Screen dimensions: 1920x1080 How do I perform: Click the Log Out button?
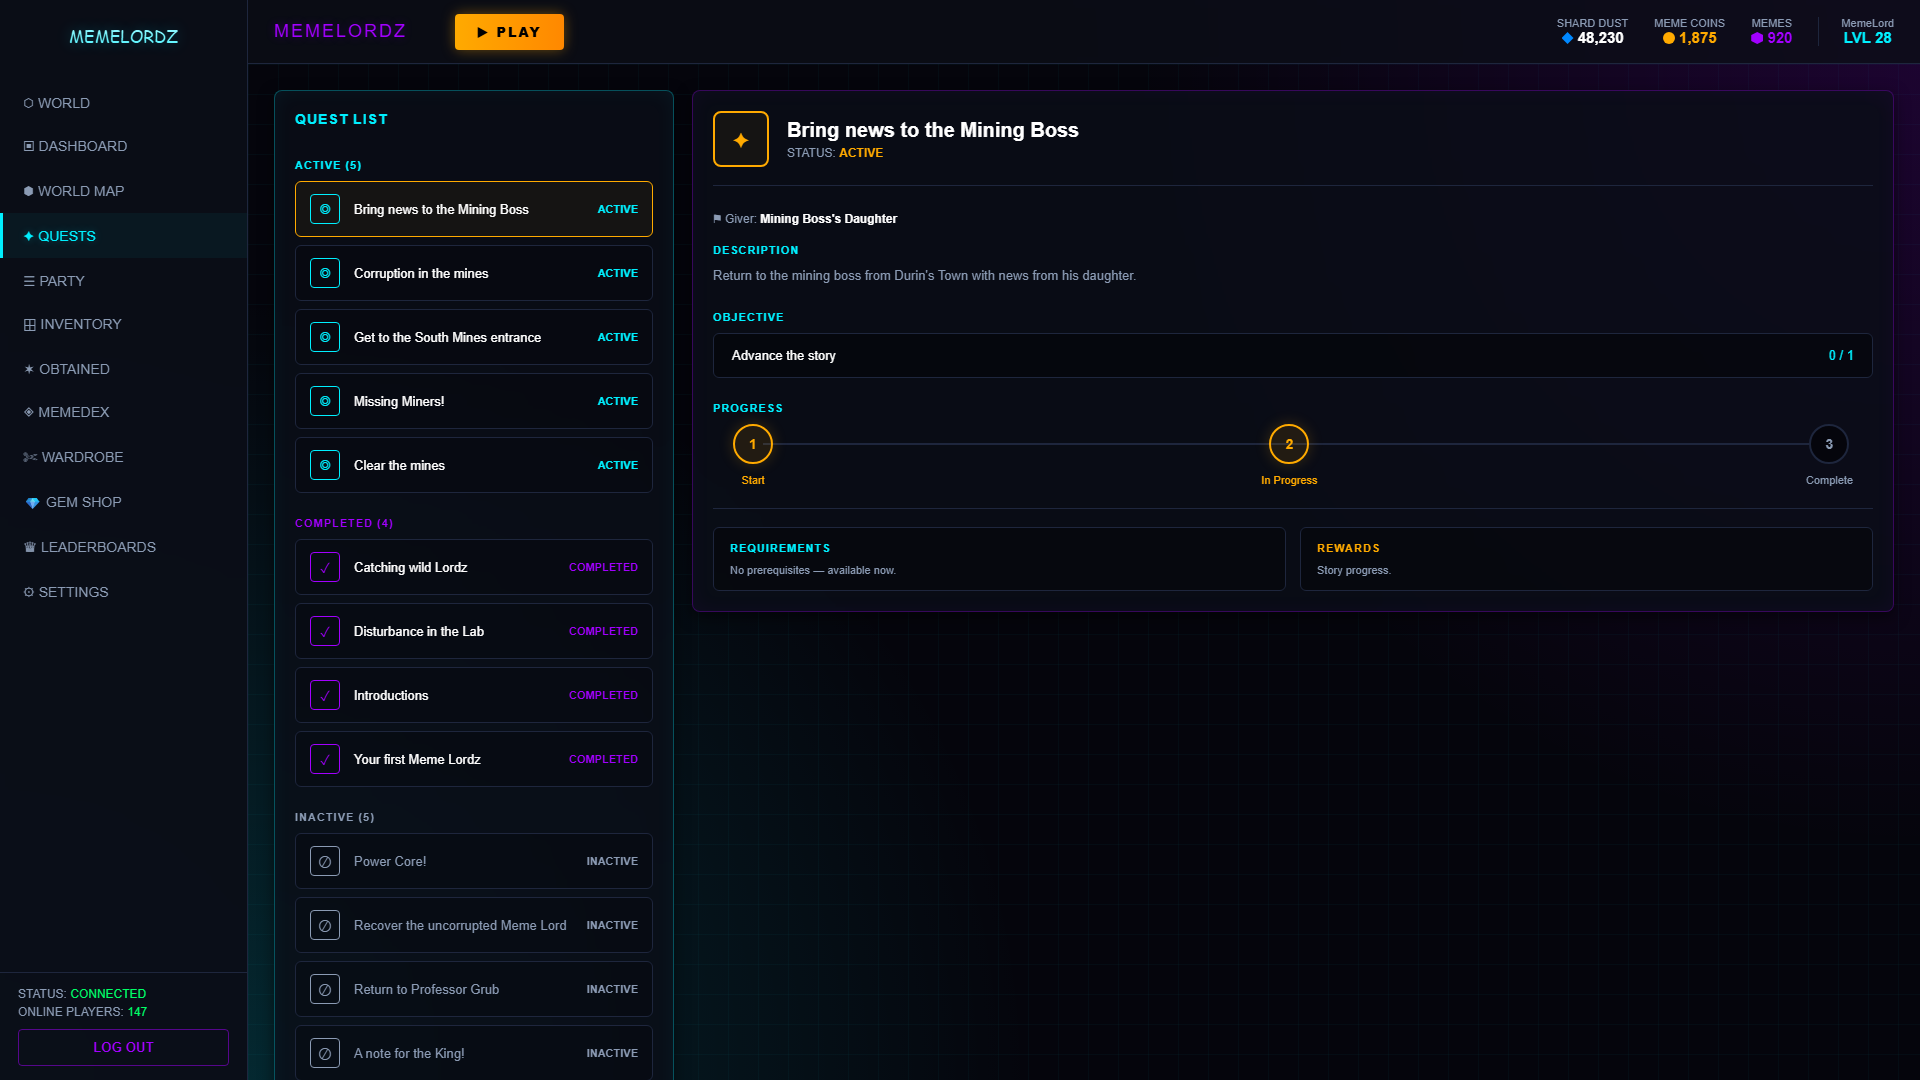pos(123,1047)
